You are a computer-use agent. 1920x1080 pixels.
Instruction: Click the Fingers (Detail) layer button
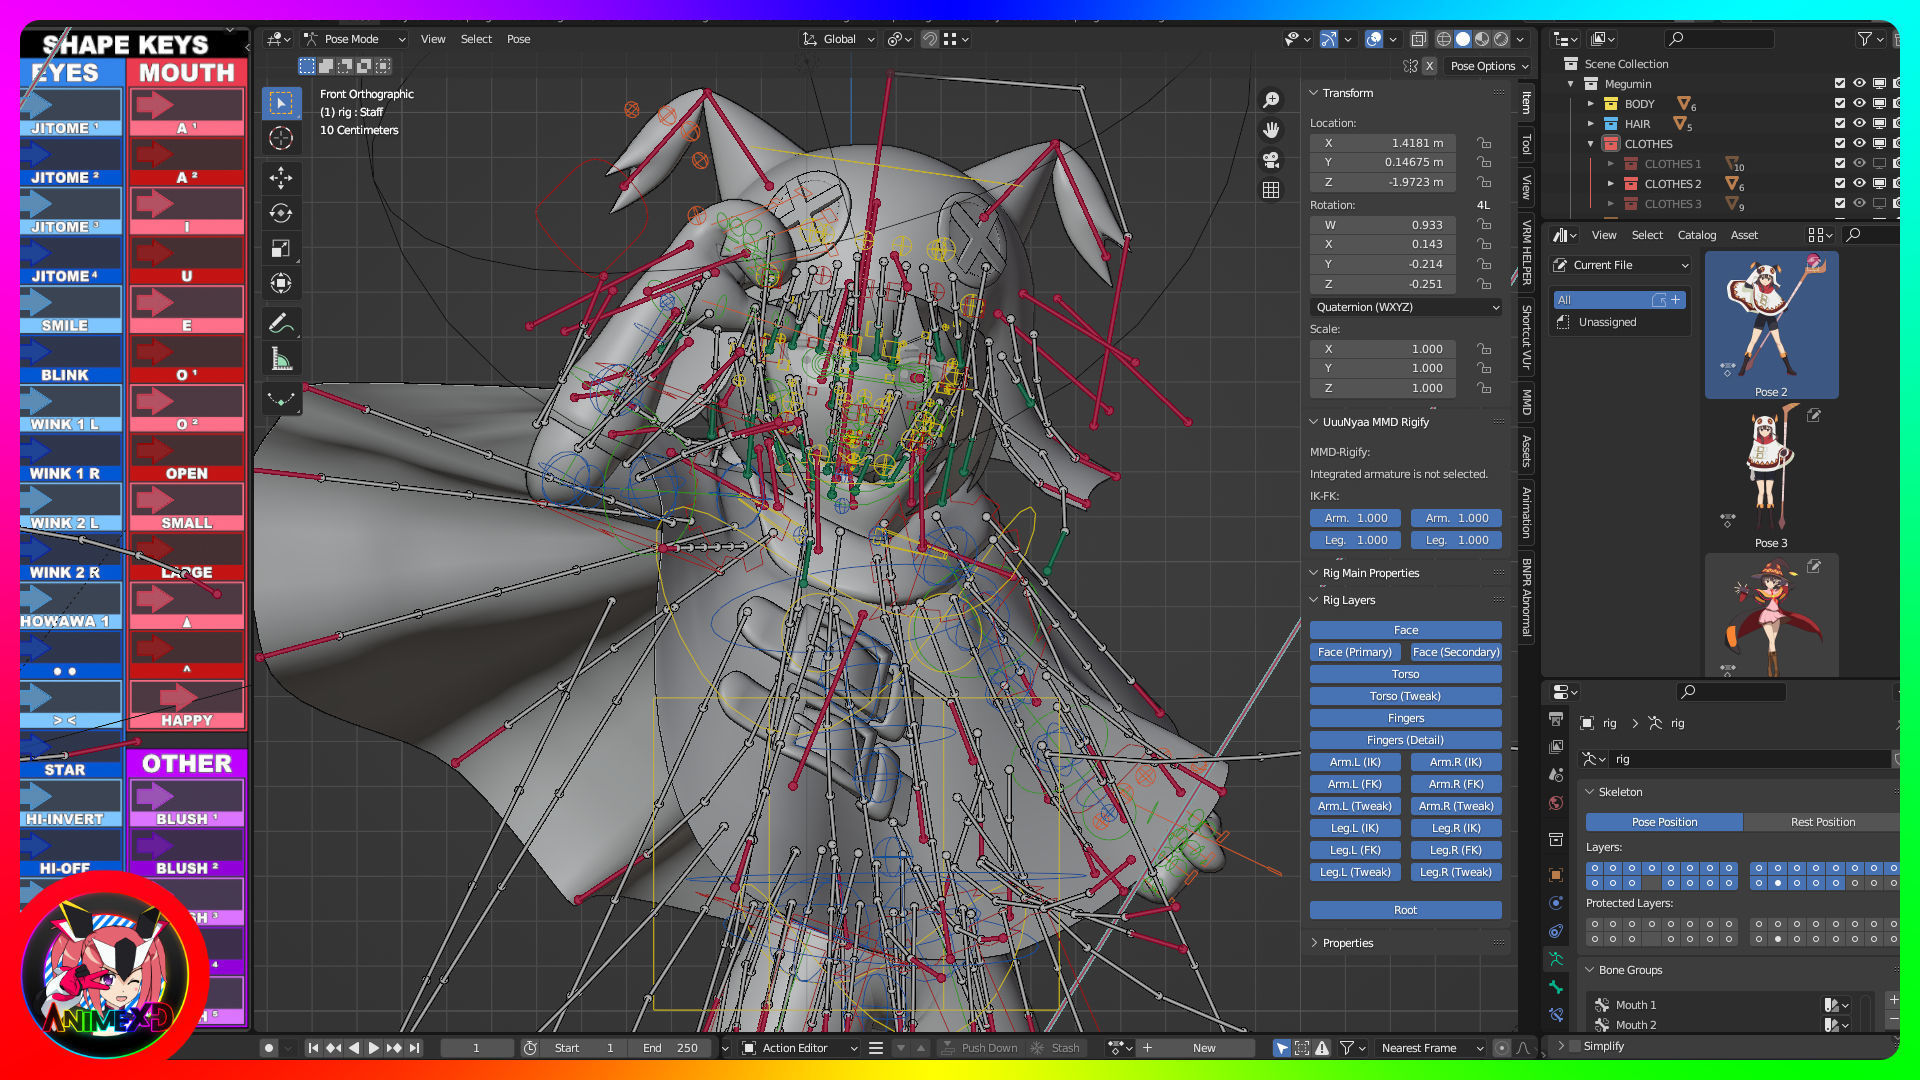(x=1405, y=740)
